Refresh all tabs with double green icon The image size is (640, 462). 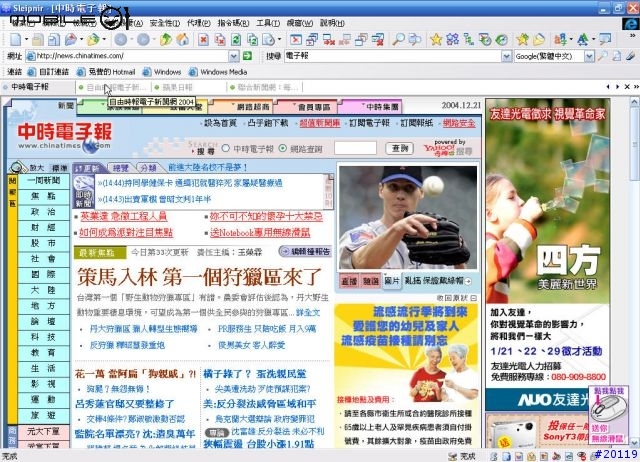point(252,40)
